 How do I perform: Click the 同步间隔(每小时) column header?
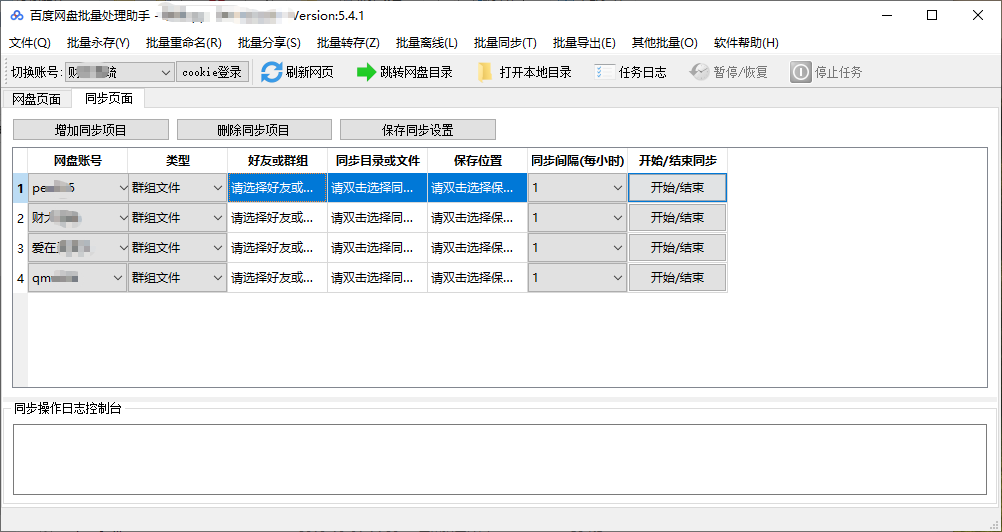pos(578,161)
